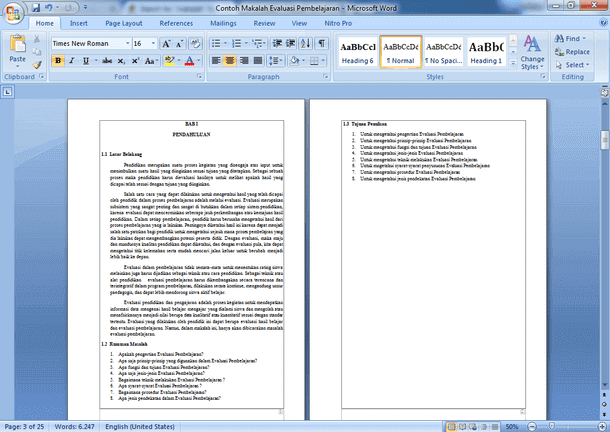Click Select in Editing group
This screenshot has height=432, width=610.
click(572, 65)
